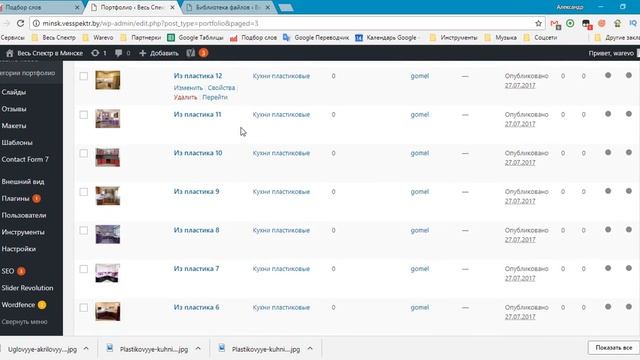Switch to the Подбор слов browser tab
The width and height of the screenshot is (640, 360).
(37, 7)
